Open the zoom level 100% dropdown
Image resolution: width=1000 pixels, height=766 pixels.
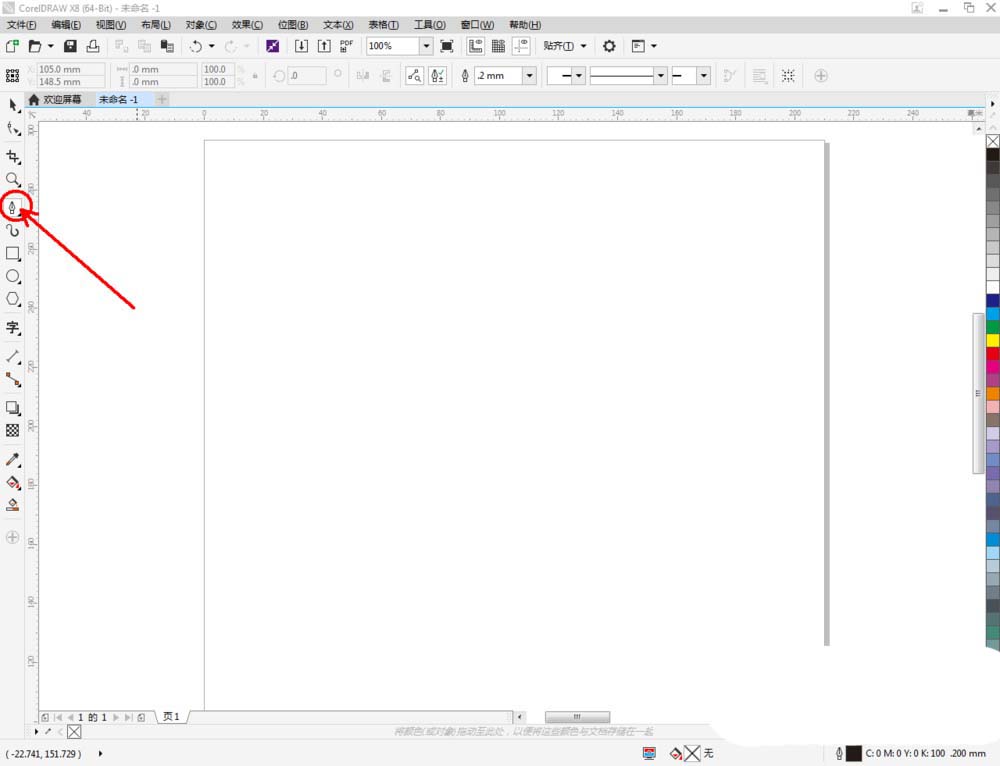(x=426, y=46)
